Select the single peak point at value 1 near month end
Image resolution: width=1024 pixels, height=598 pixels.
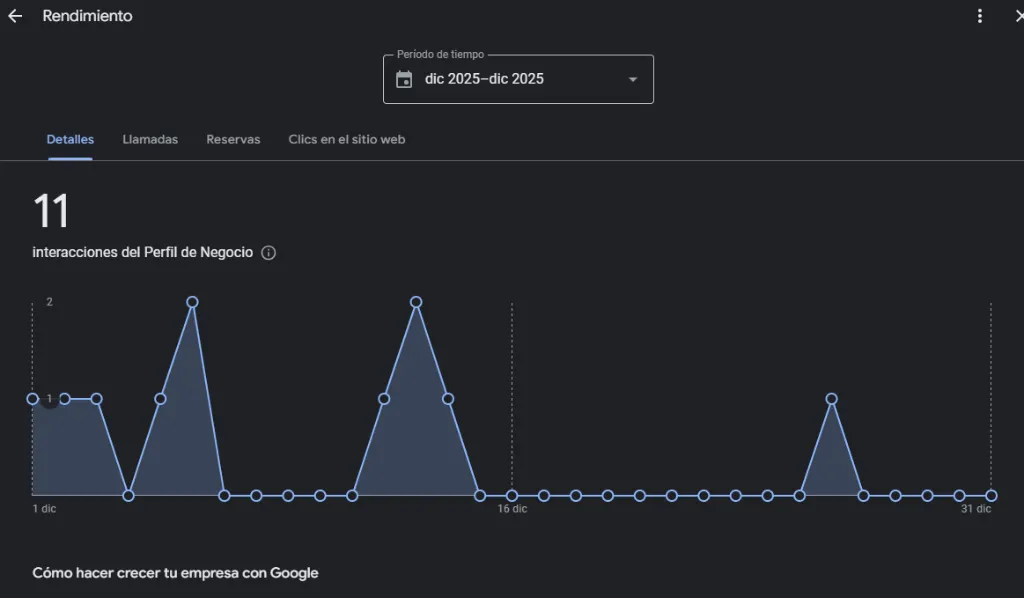click(831, 399)
